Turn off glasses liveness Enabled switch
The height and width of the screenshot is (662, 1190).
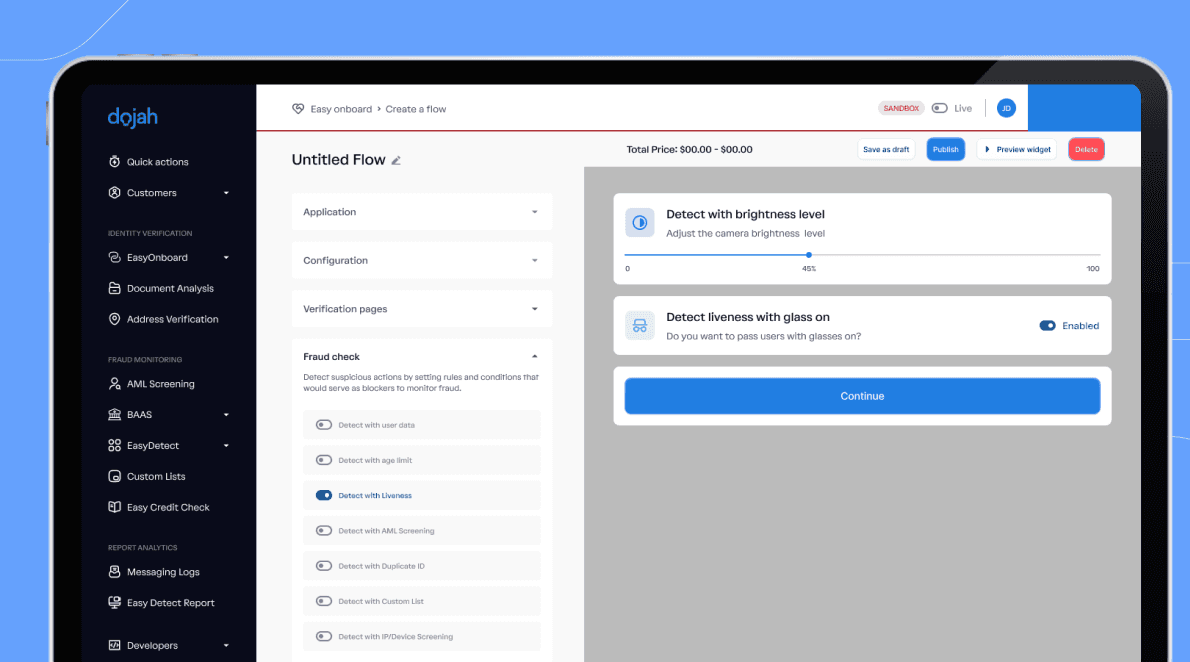coord(1047,326)
